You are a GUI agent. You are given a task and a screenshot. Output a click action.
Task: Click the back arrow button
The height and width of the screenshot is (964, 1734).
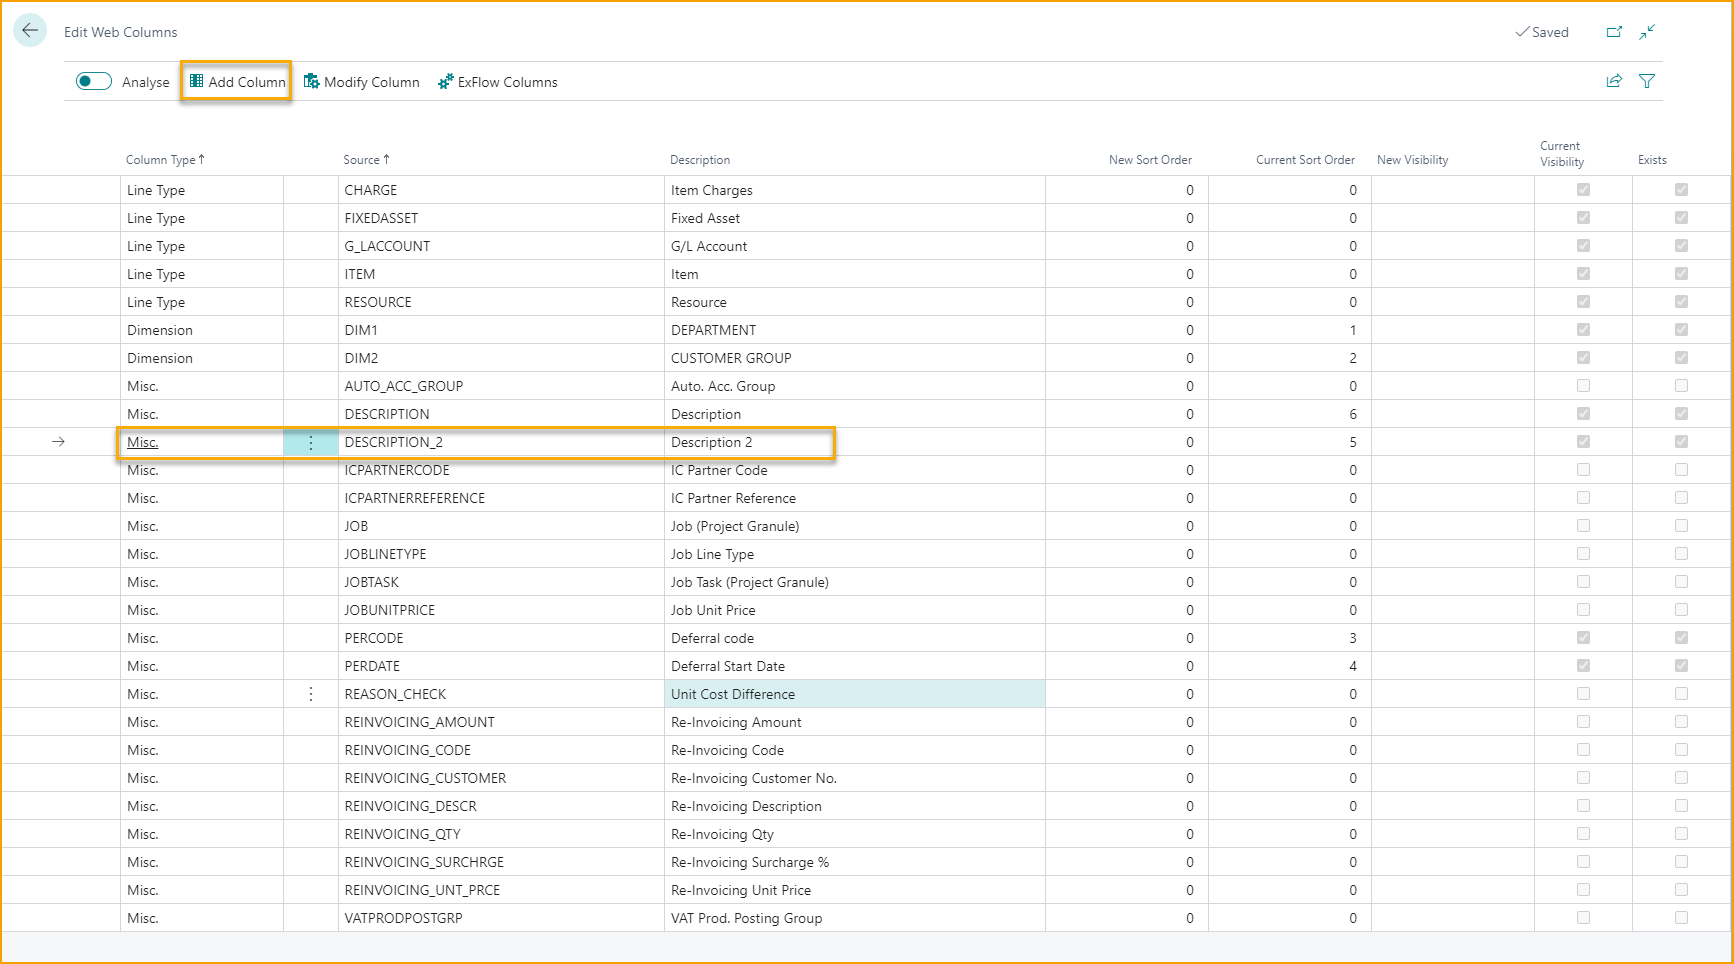(x=30, y=31)
